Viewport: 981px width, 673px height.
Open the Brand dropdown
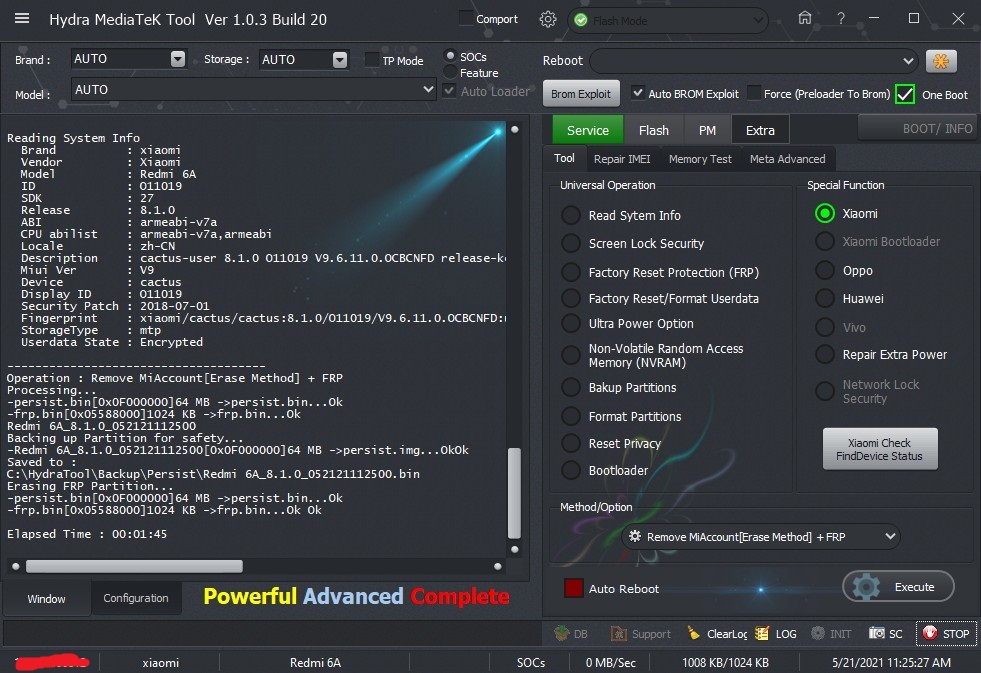click(x=178, y=59)
